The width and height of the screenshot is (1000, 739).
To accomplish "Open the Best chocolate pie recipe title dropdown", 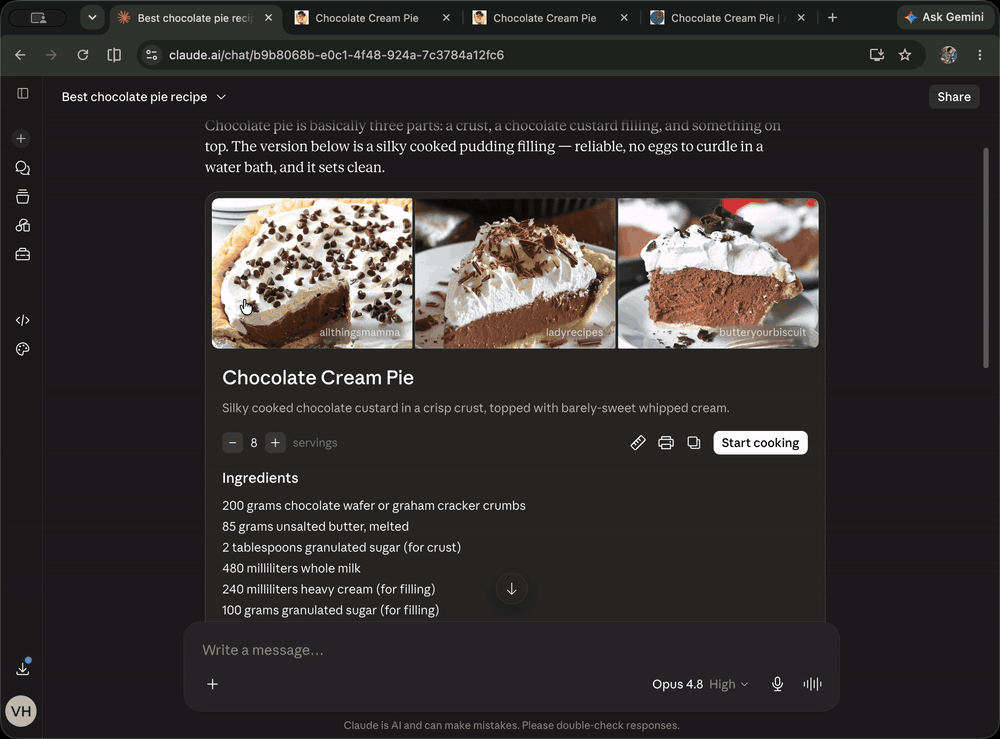I will (x=143, y=97).
